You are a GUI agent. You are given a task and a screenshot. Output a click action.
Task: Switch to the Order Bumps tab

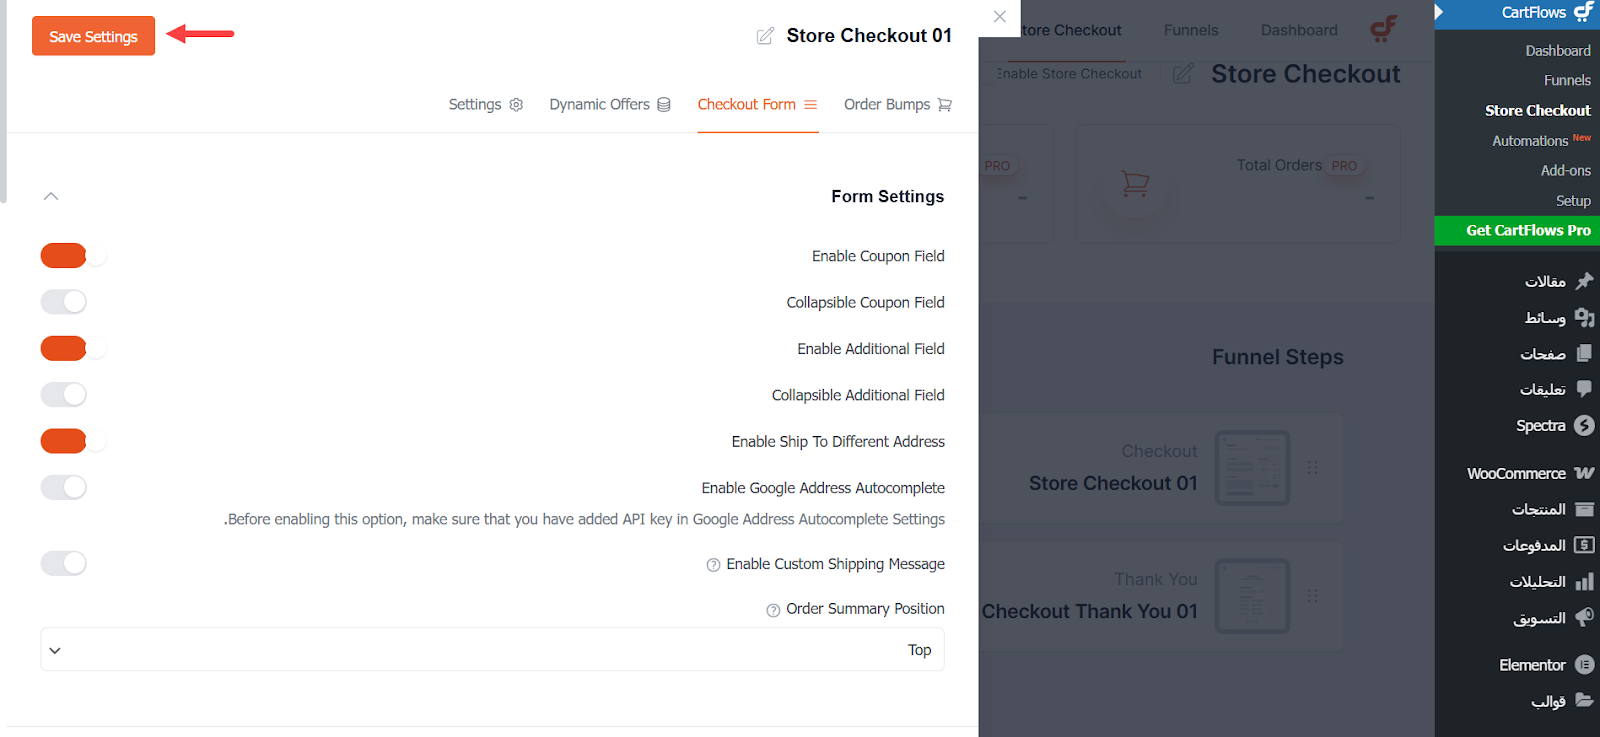[897, 104]
